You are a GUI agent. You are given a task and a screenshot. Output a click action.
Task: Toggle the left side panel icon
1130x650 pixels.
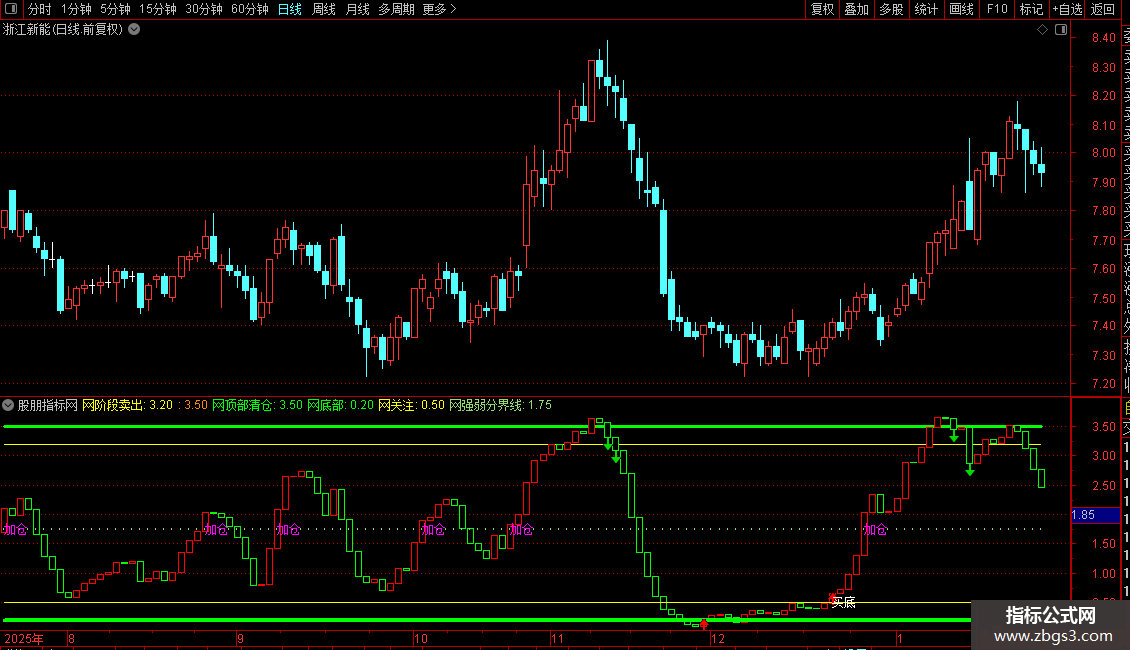click(11, 9)
